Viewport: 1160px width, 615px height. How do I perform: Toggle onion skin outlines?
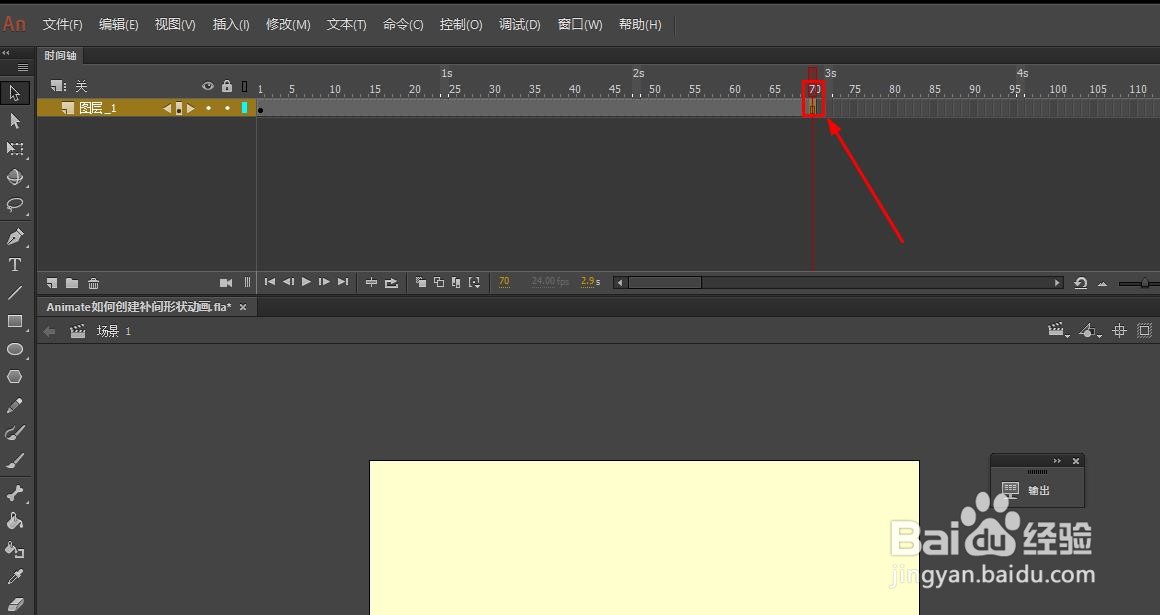click(439, 282)
